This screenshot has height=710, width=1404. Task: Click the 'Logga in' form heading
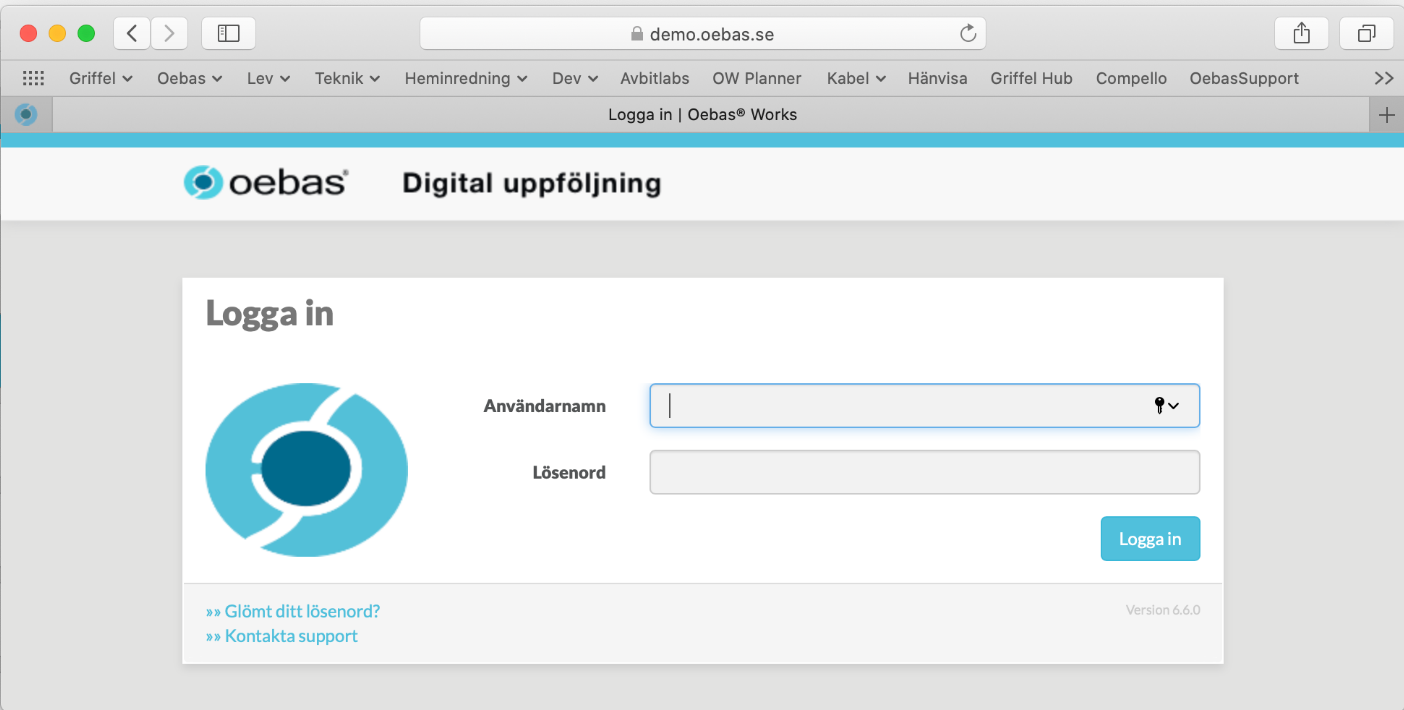point(270,314)
